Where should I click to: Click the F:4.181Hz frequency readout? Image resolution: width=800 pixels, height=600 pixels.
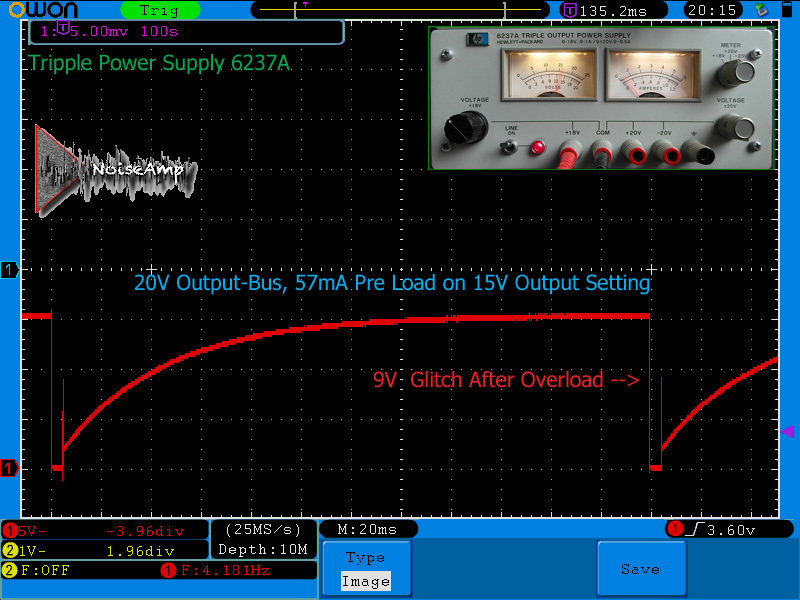tap(226, 570)
